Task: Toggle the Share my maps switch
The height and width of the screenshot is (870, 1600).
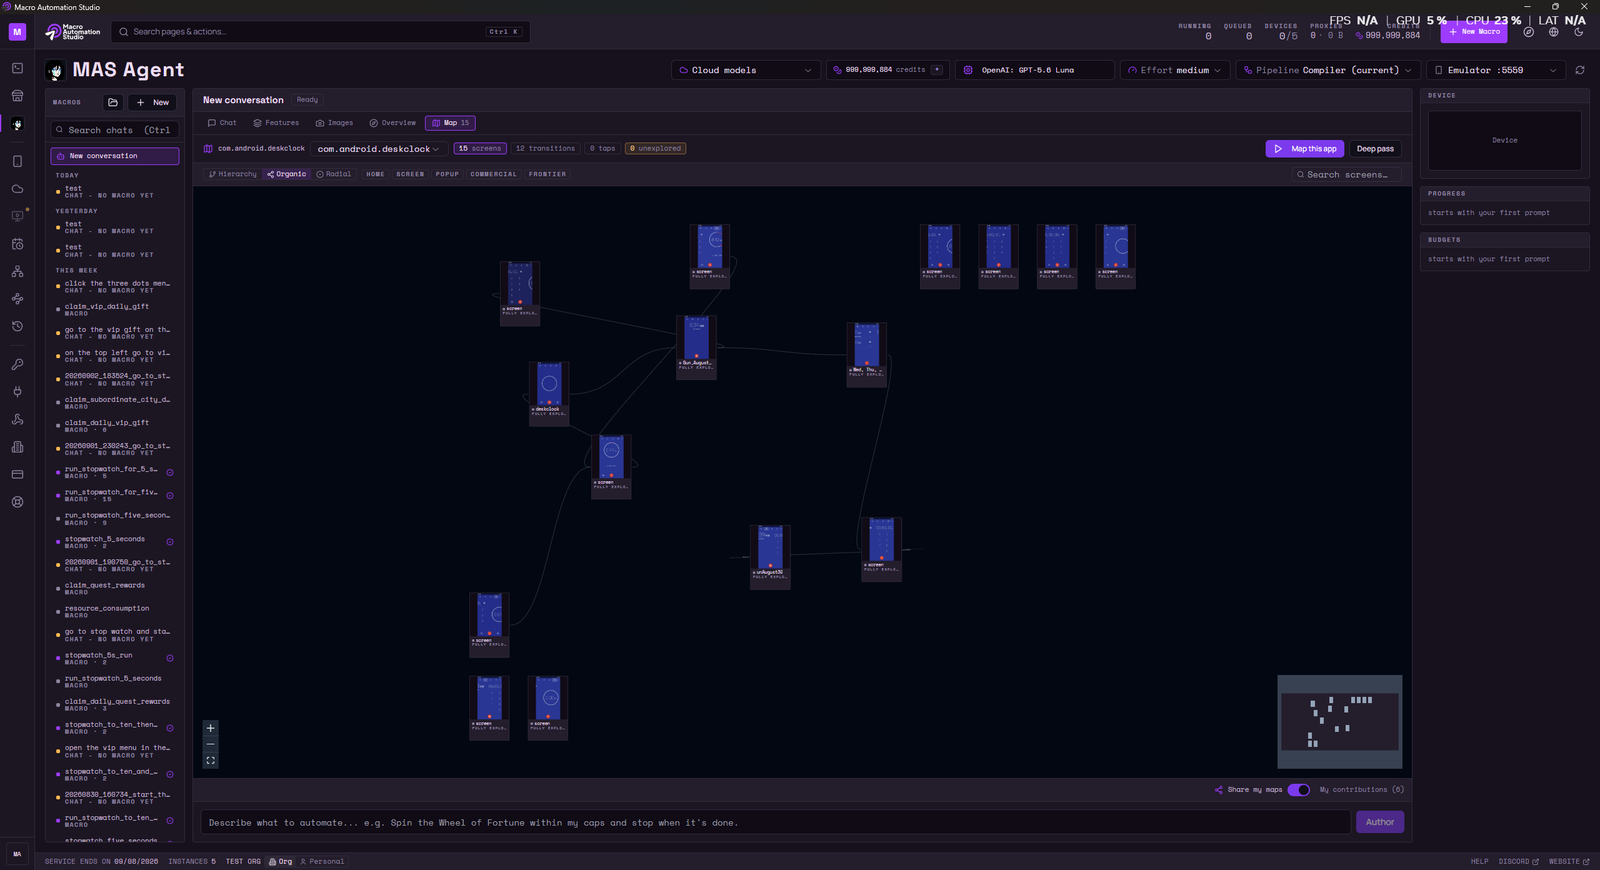Action: click(x=1298, y=790)
